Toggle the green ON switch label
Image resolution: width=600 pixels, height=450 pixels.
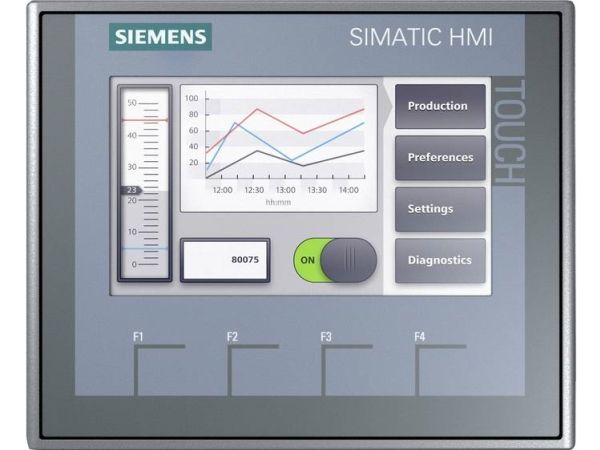coord(307,260)
